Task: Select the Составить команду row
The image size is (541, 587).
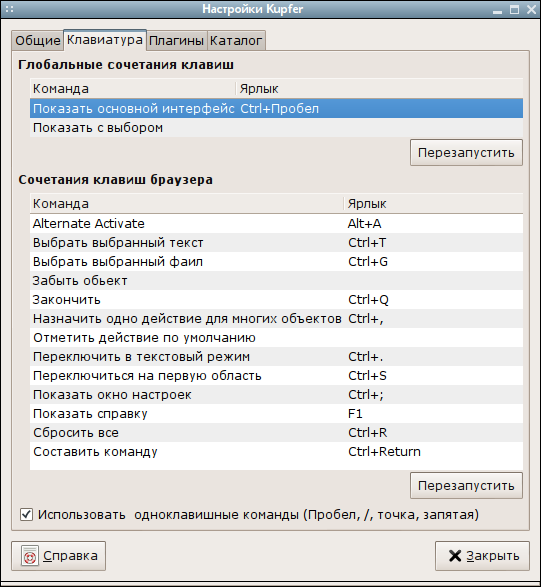Action: (276, 452)
